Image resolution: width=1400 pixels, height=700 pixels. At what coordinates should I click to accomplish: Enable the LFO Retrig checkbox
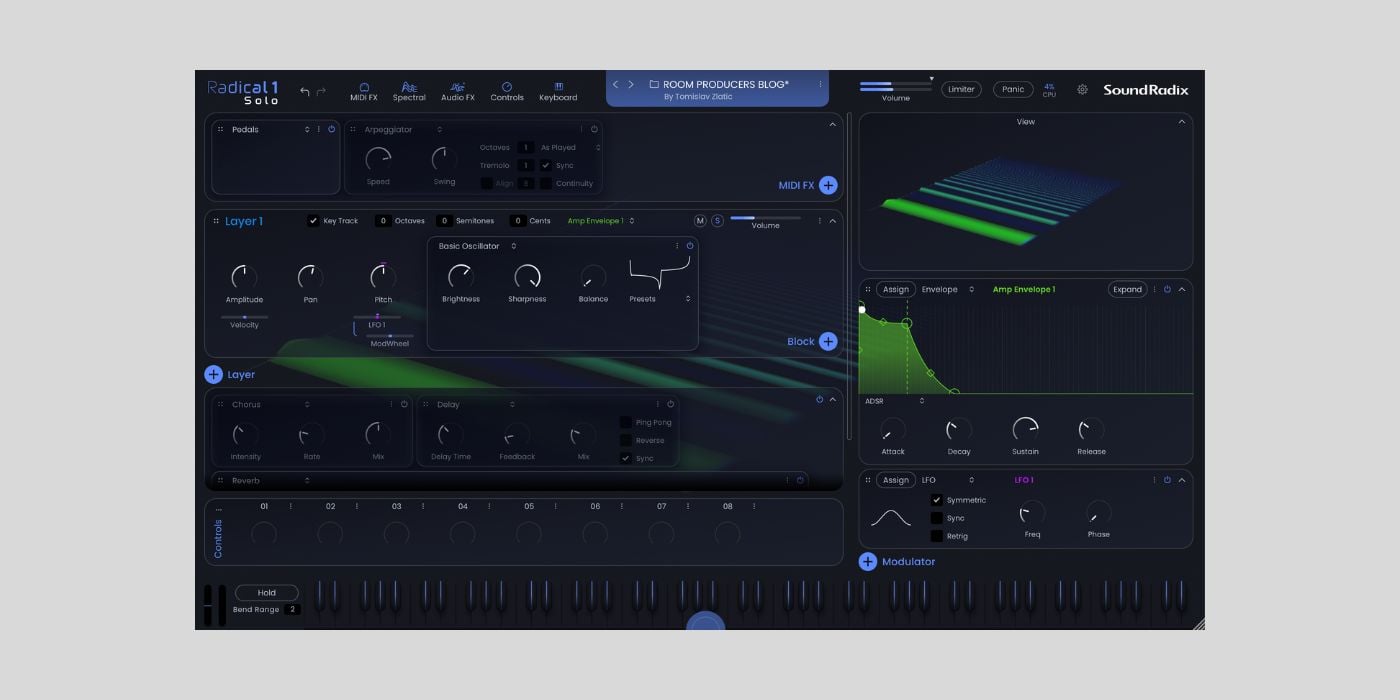click(x=936, y=536)
